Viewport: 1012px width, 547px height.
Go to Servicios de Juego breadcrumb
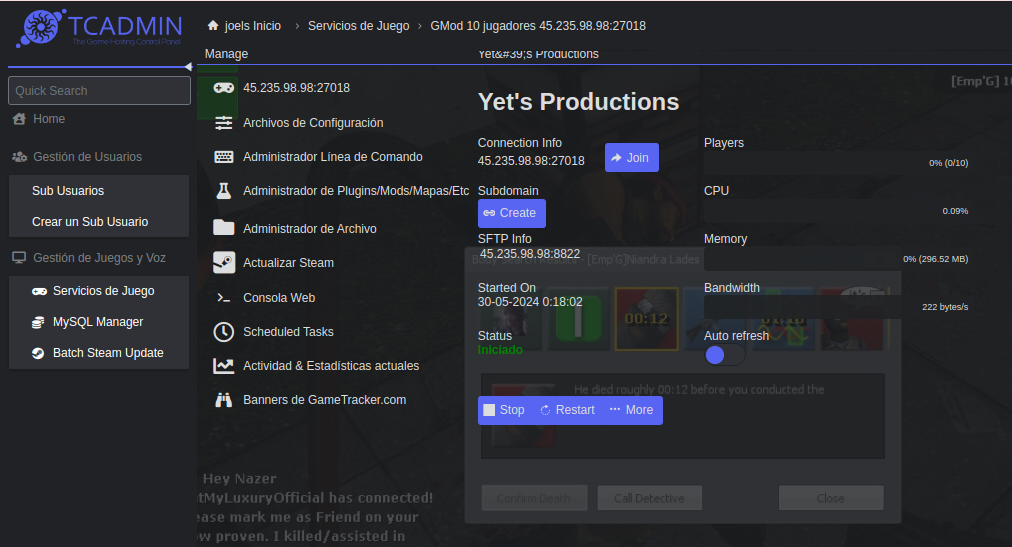(x=358, y=26)
